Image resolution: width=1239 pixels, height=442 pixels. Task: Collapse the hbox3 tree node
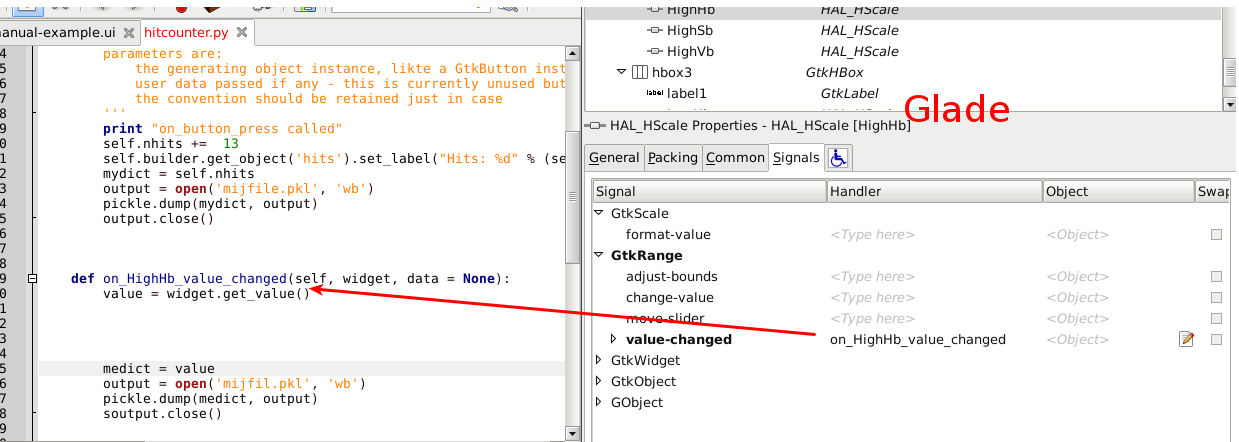point(622,72)
